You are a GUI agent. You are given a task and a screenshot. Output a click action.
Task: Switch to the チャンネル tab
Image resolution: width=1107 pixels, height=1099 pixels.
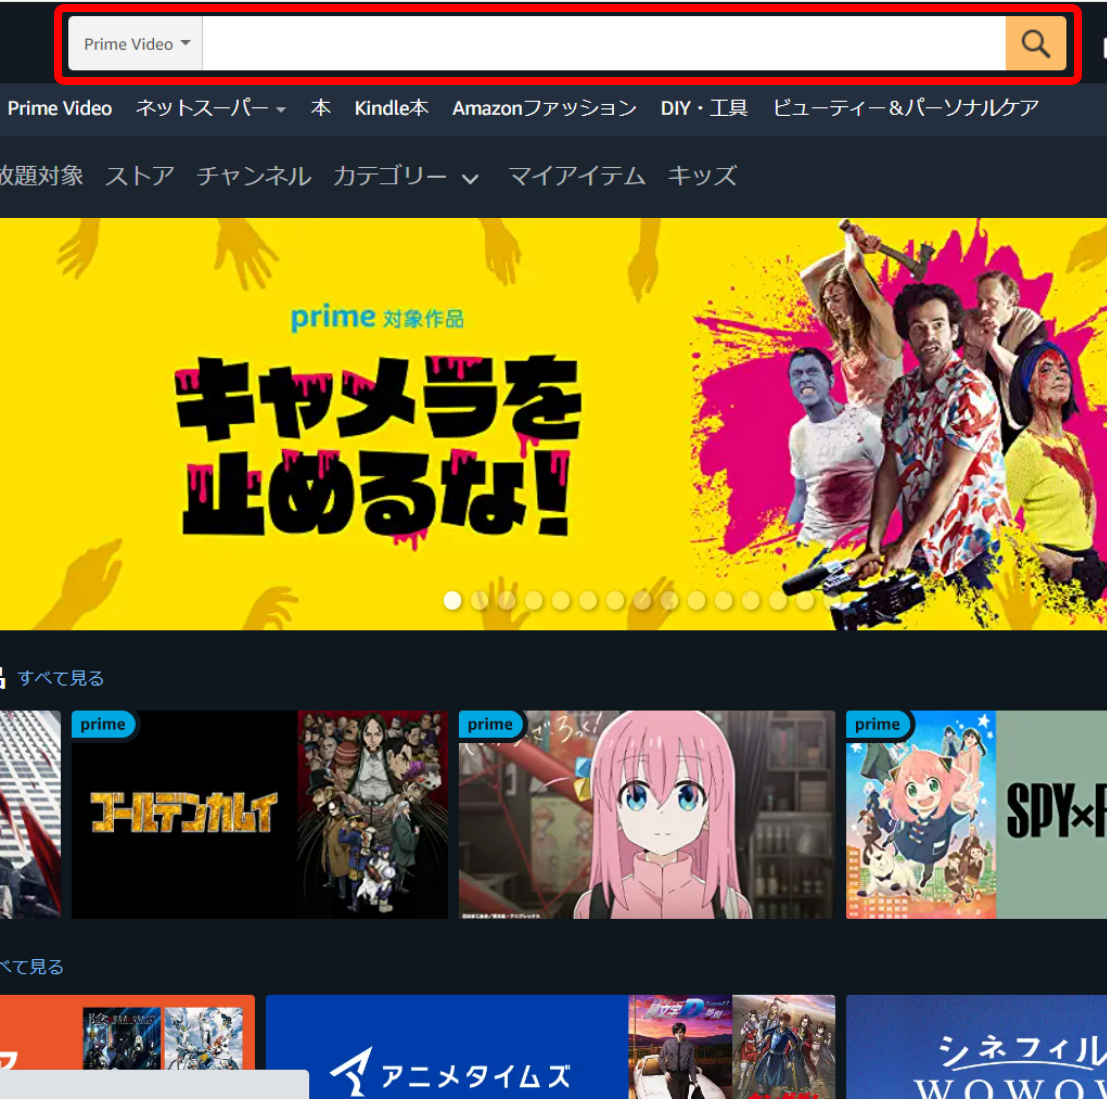(x=254, y=176)
